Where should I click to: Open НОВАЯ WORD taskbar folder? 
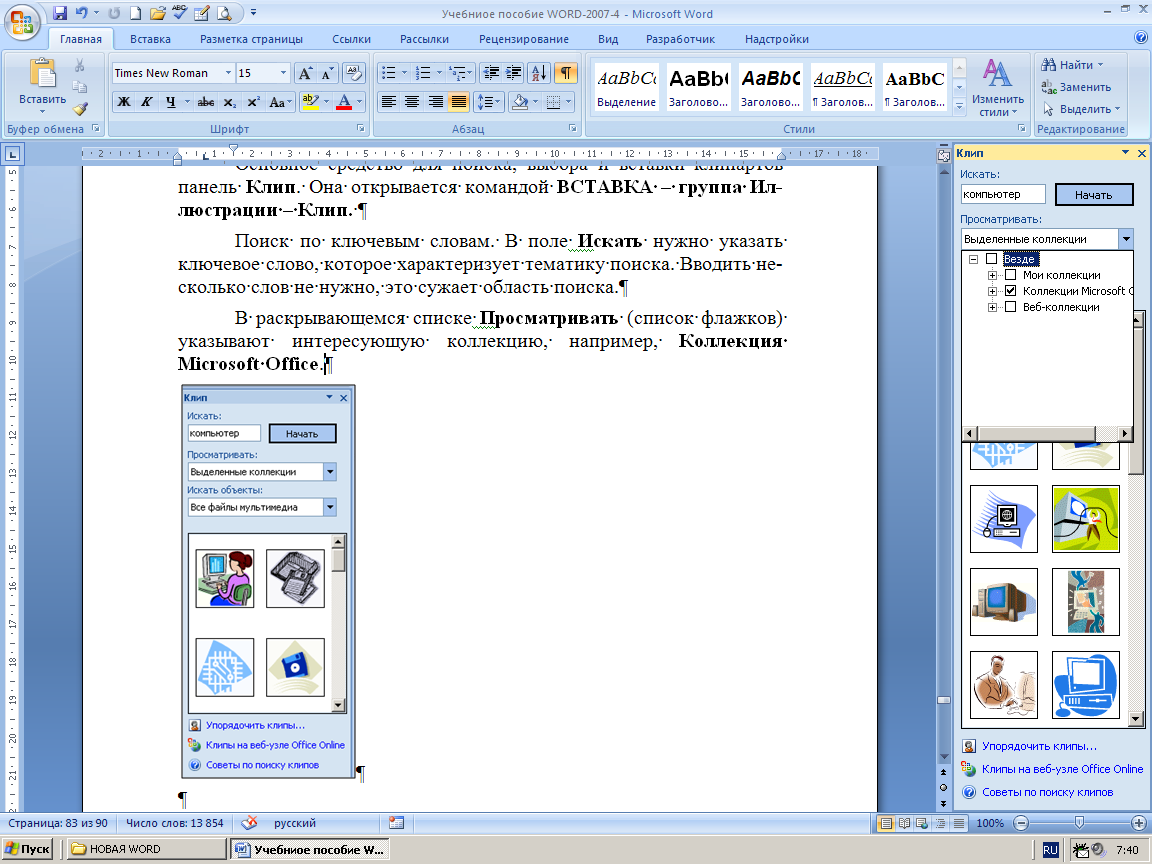point(147,849)
